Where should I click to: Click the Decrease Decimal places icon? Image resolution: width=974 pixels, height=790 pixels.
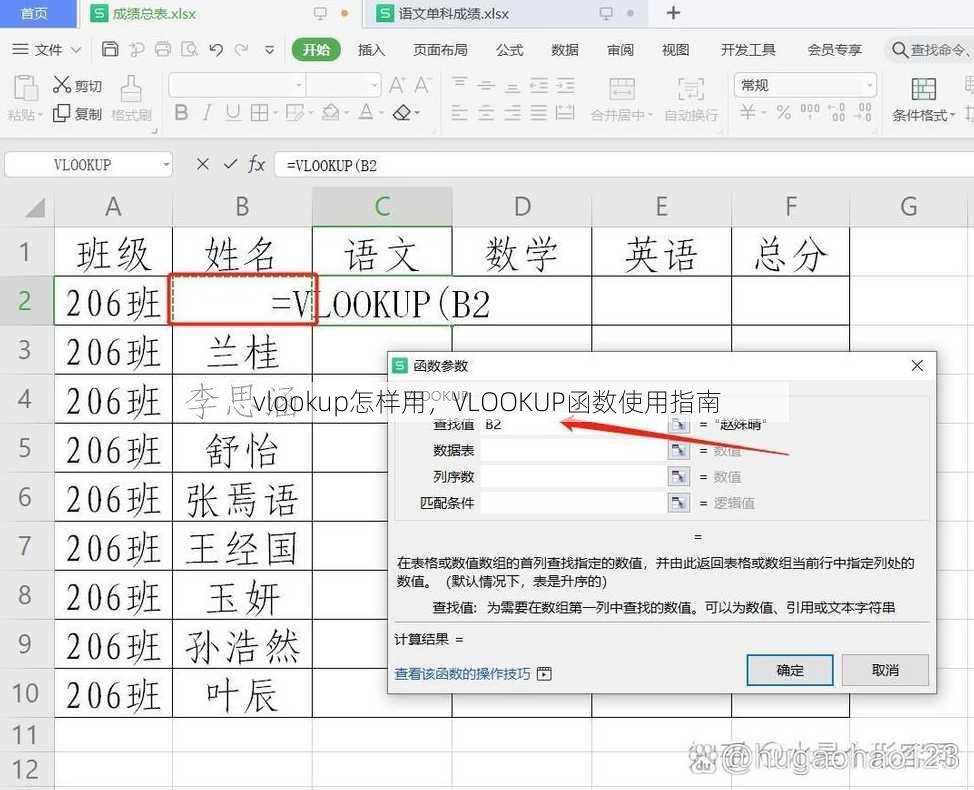point(864,112)
